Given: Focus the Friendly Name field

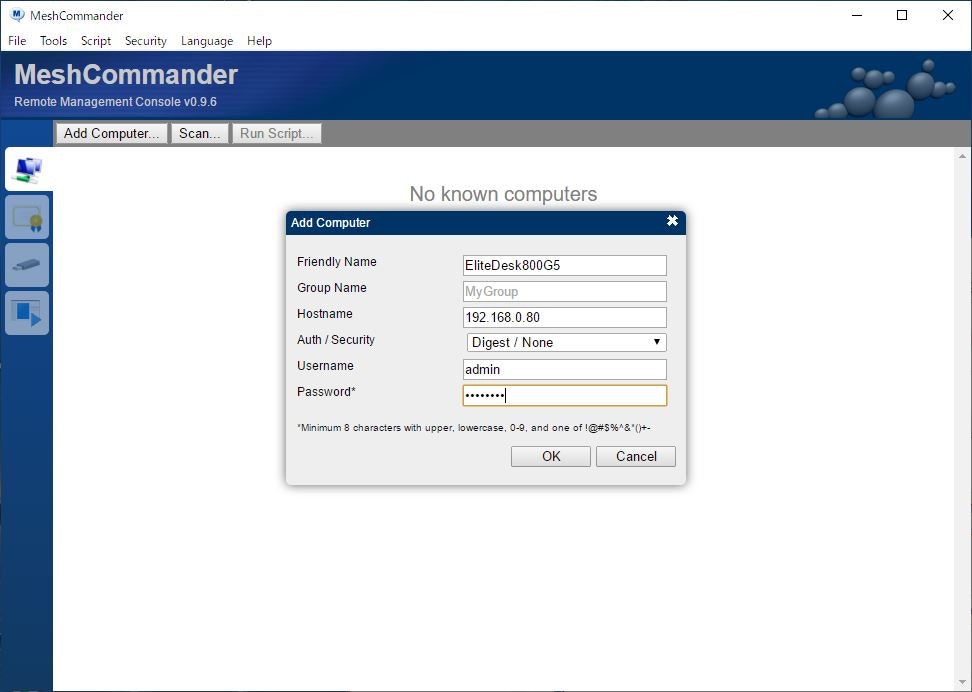Looking at the screenshot, I should 565,265.
